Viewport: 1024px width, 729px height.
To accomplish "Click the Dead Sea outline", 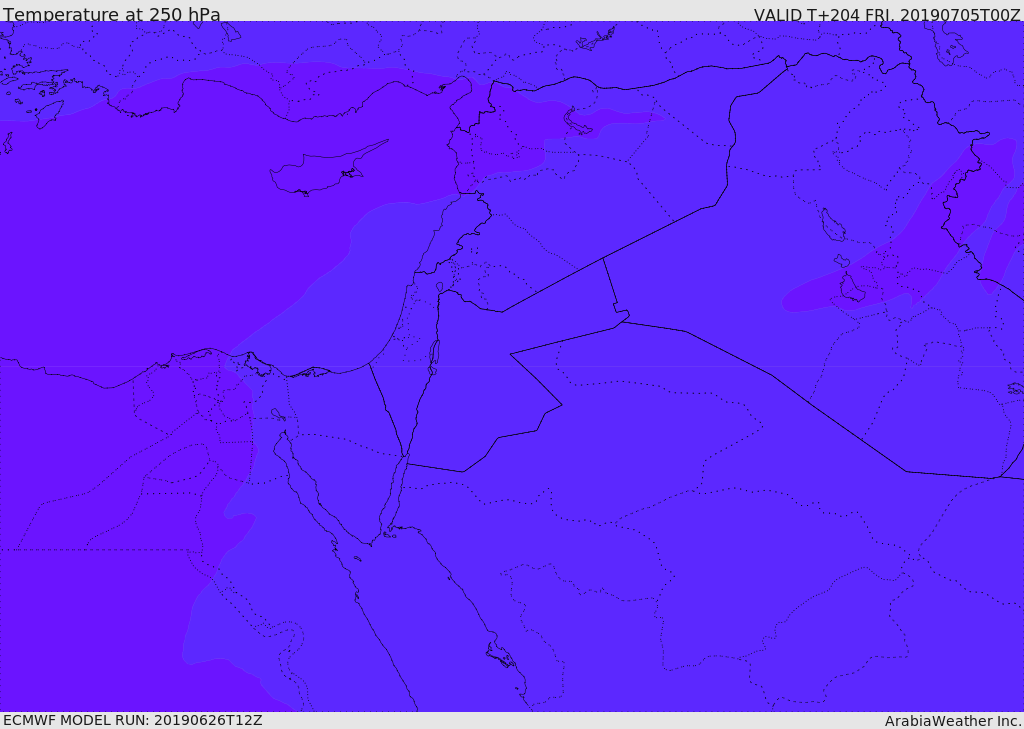I will (x=433, y=357).
